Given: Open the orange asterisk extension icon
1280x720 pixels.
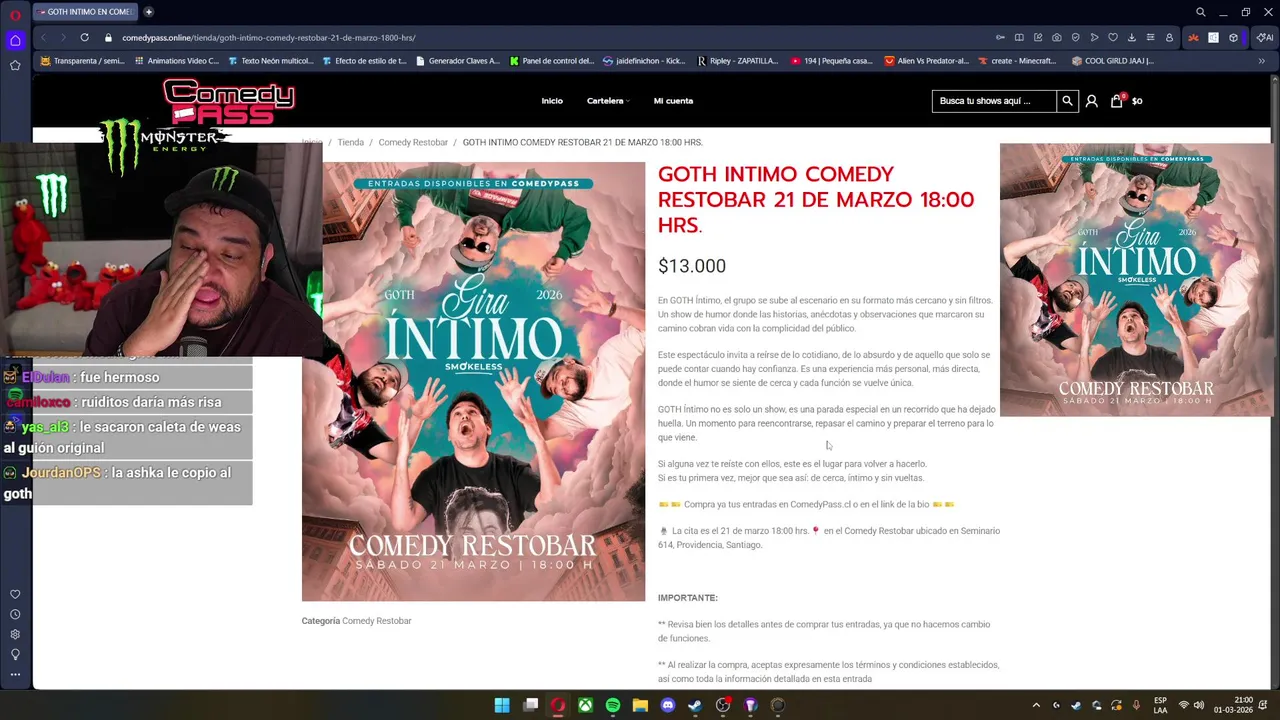Looking at the screenshot, I should click(1193, 38).
